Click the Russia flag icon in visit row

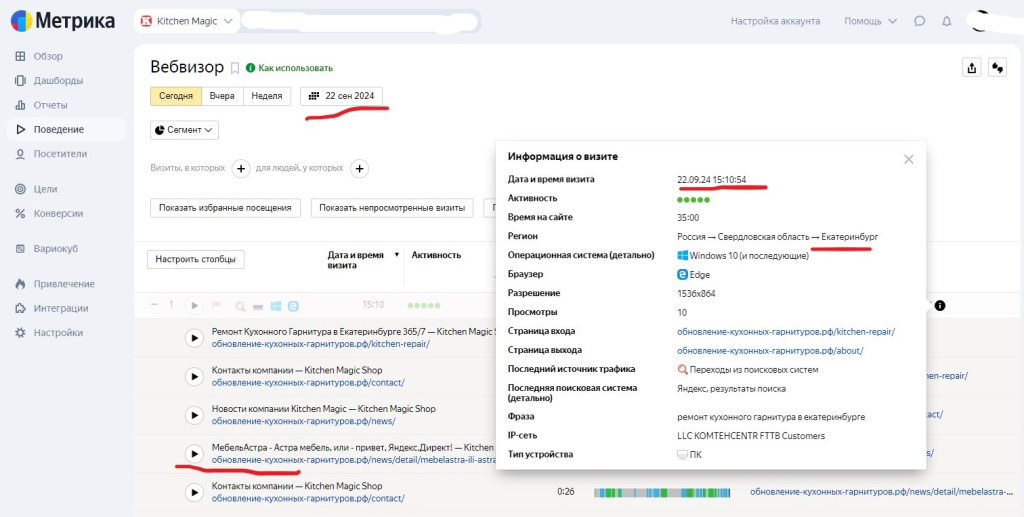[258, 306]
